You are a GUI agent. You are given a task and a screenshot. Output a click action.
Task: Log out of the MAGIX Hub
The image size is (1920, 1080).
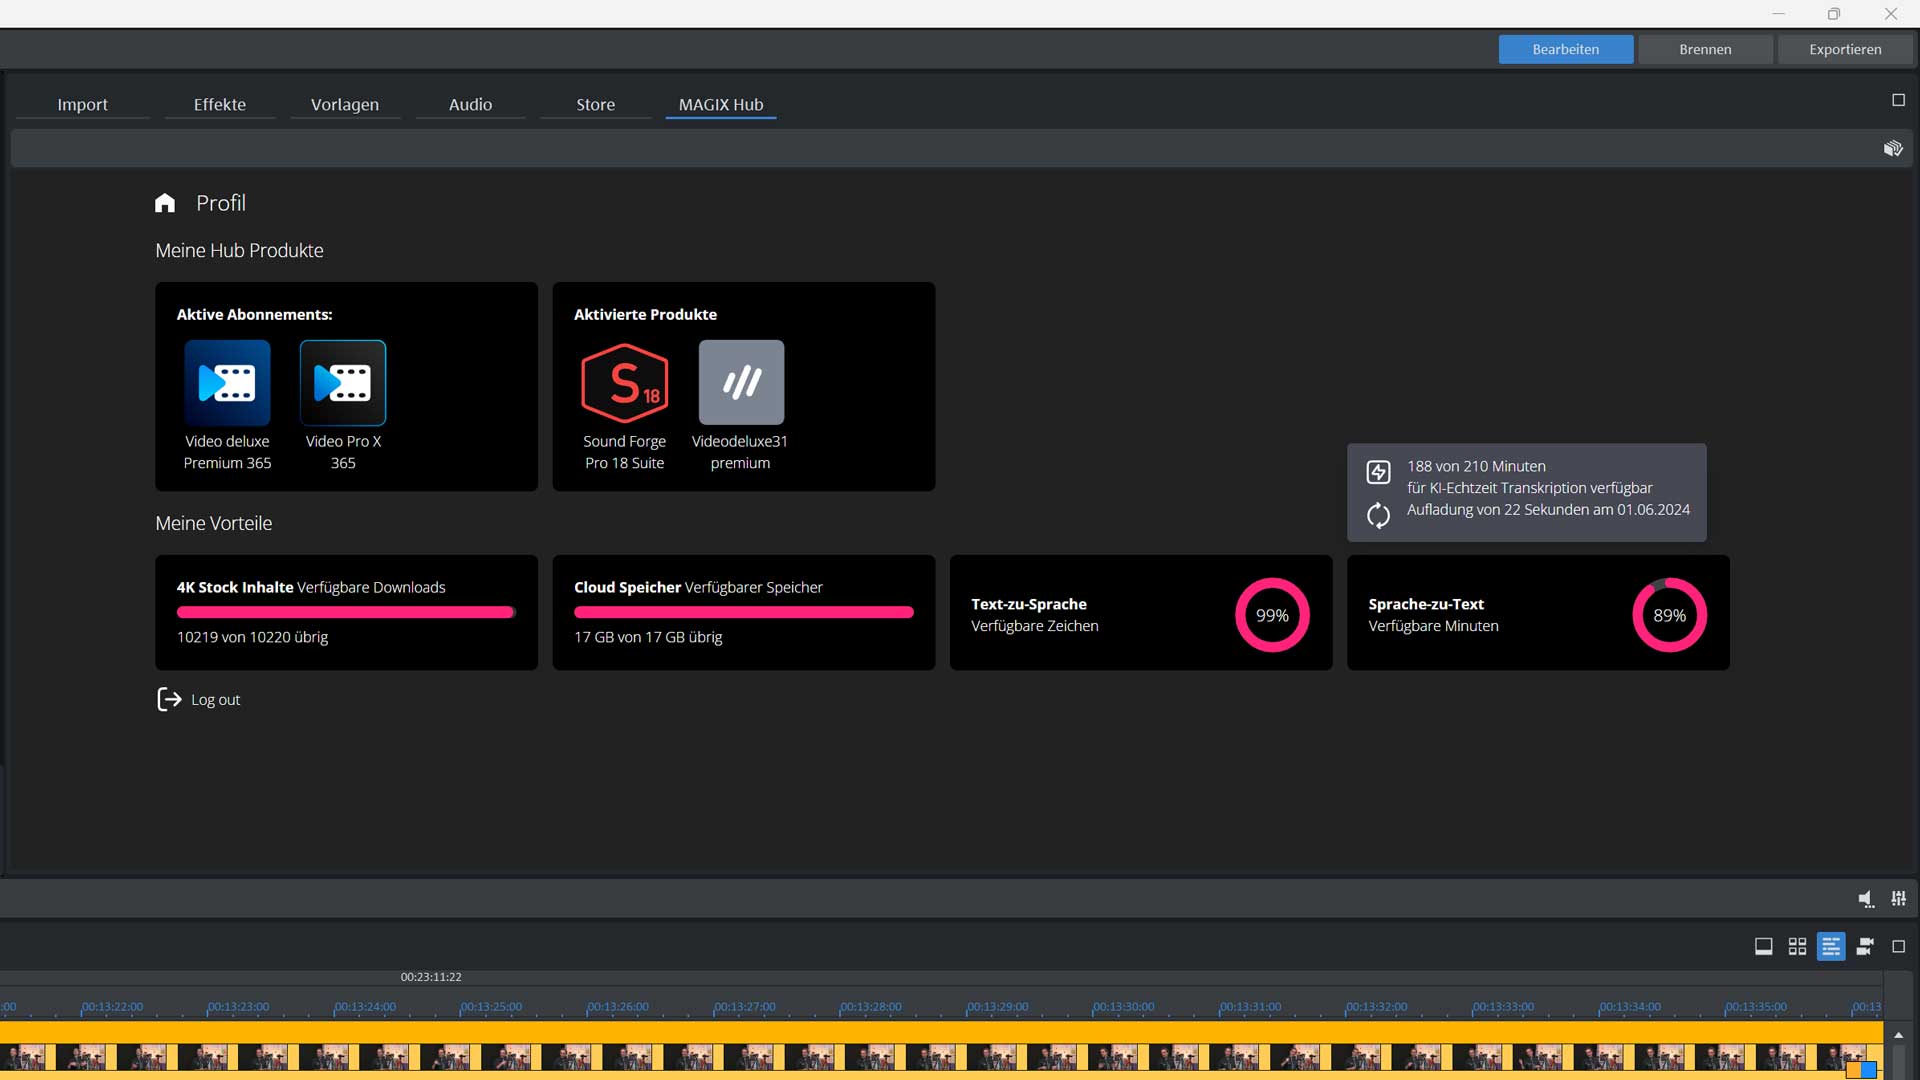pos(199,699)
